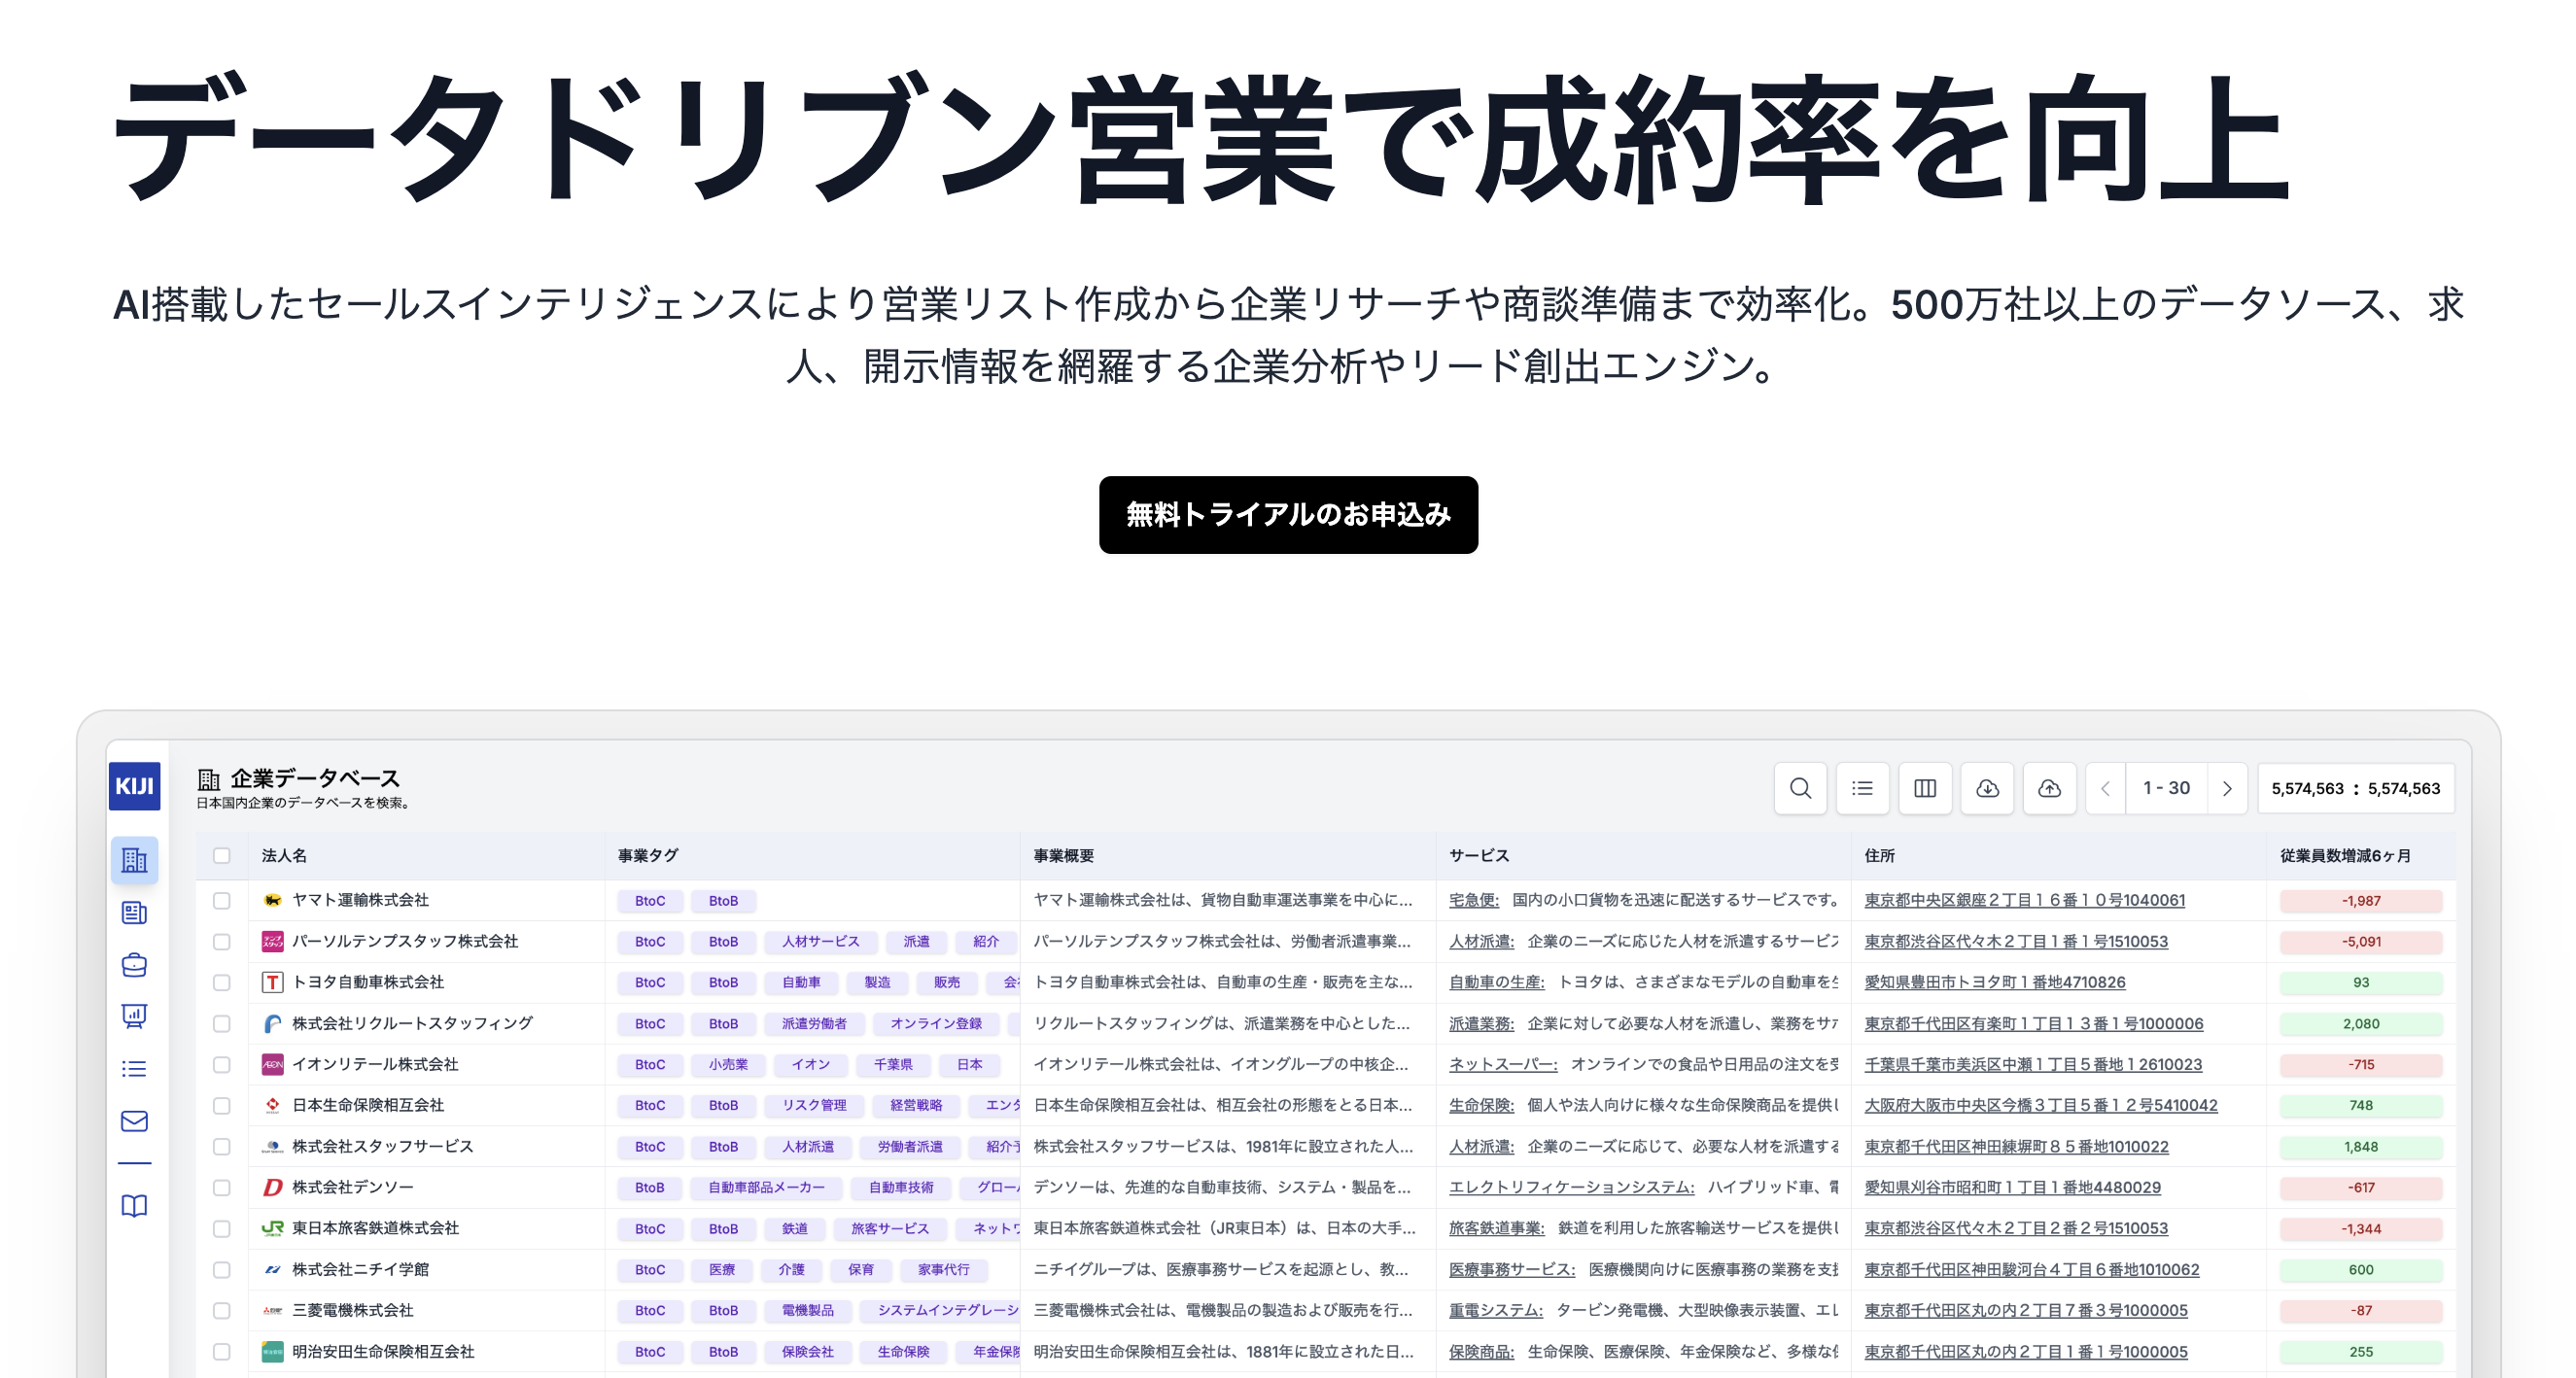Image resolution: width=2576 pixels, height=1378 pixels.
Task: Open the 宅急便 service link
Action: [1474, 900]
